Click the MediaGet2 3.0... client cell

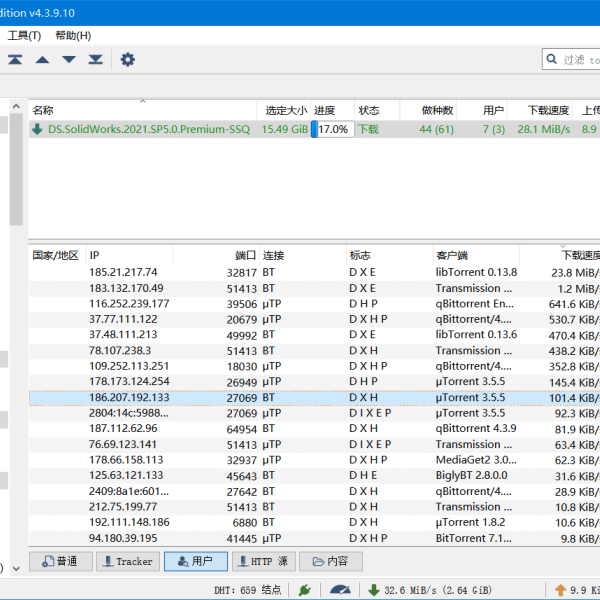476,460
